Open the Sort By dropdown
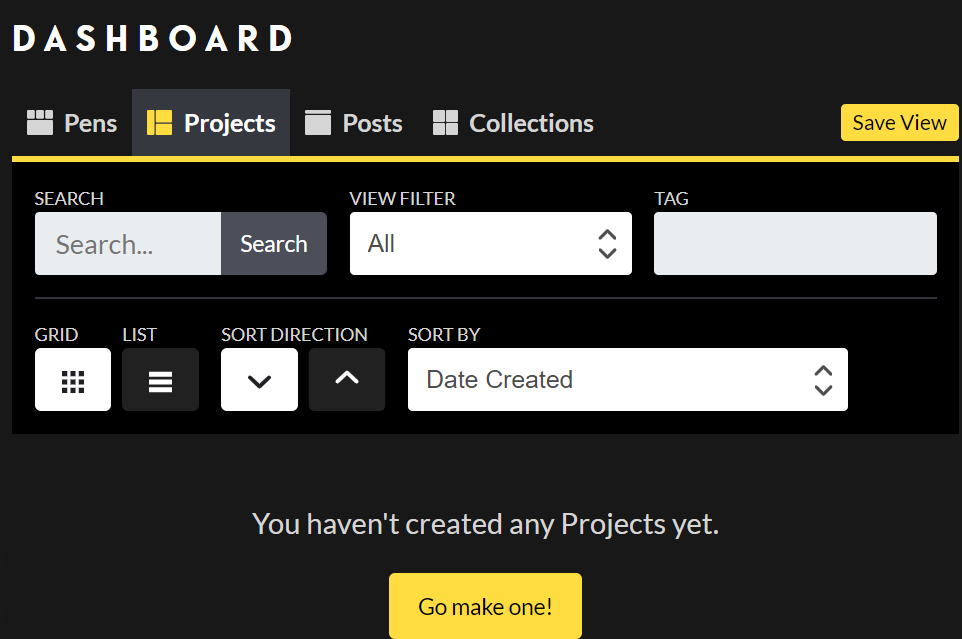This screenshot has height=639, width=962. (628, 380)
